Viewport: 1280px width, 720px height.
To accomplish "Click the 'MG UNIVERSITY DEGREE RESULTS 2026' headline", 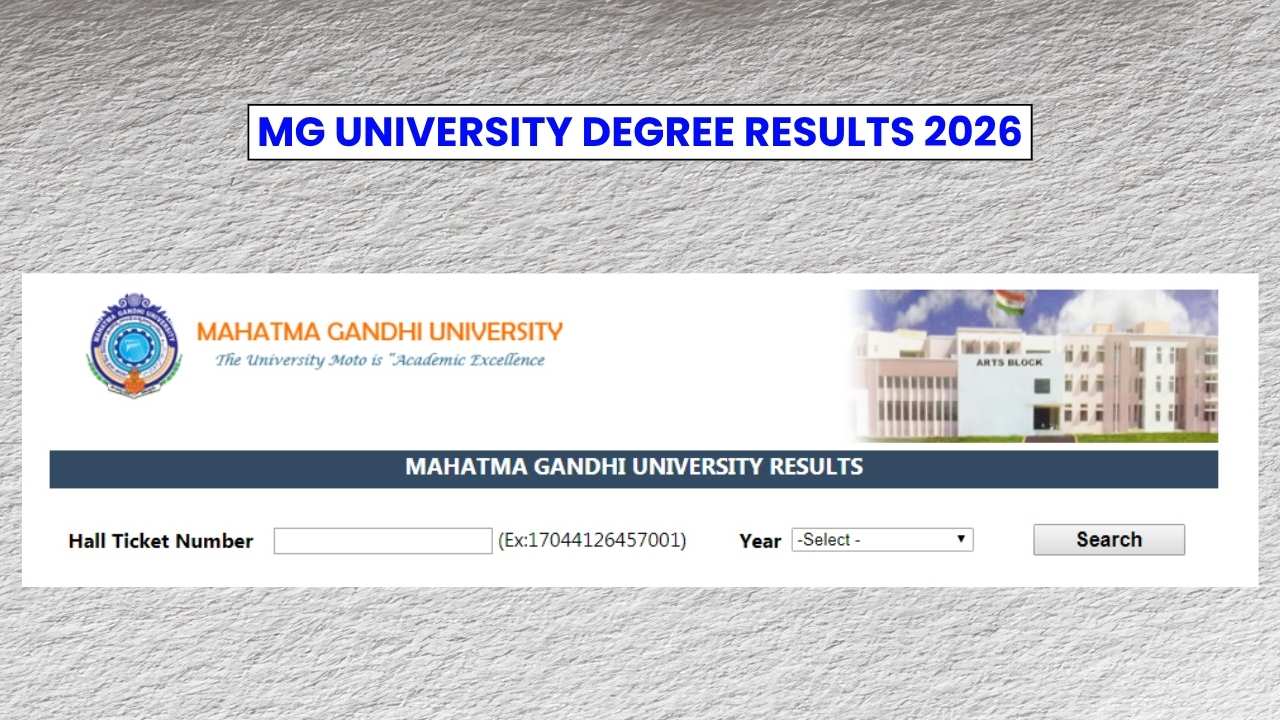I will pos(640,132).
